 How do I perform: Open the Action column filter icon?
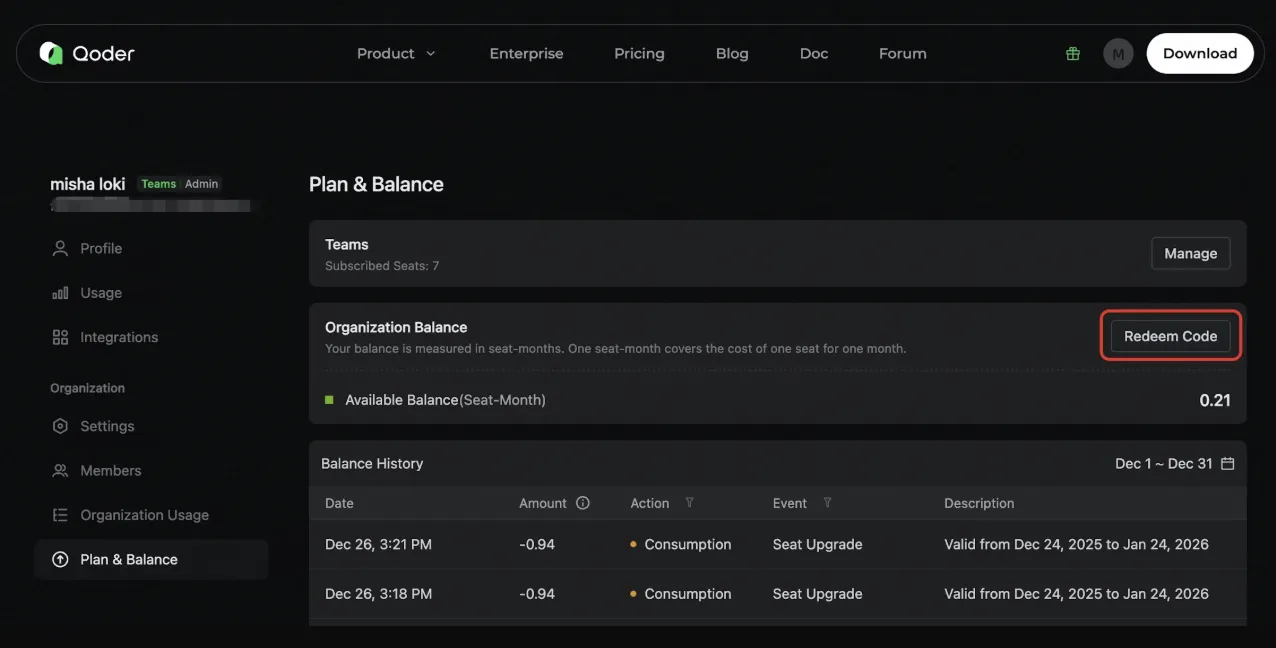[689, 503]
